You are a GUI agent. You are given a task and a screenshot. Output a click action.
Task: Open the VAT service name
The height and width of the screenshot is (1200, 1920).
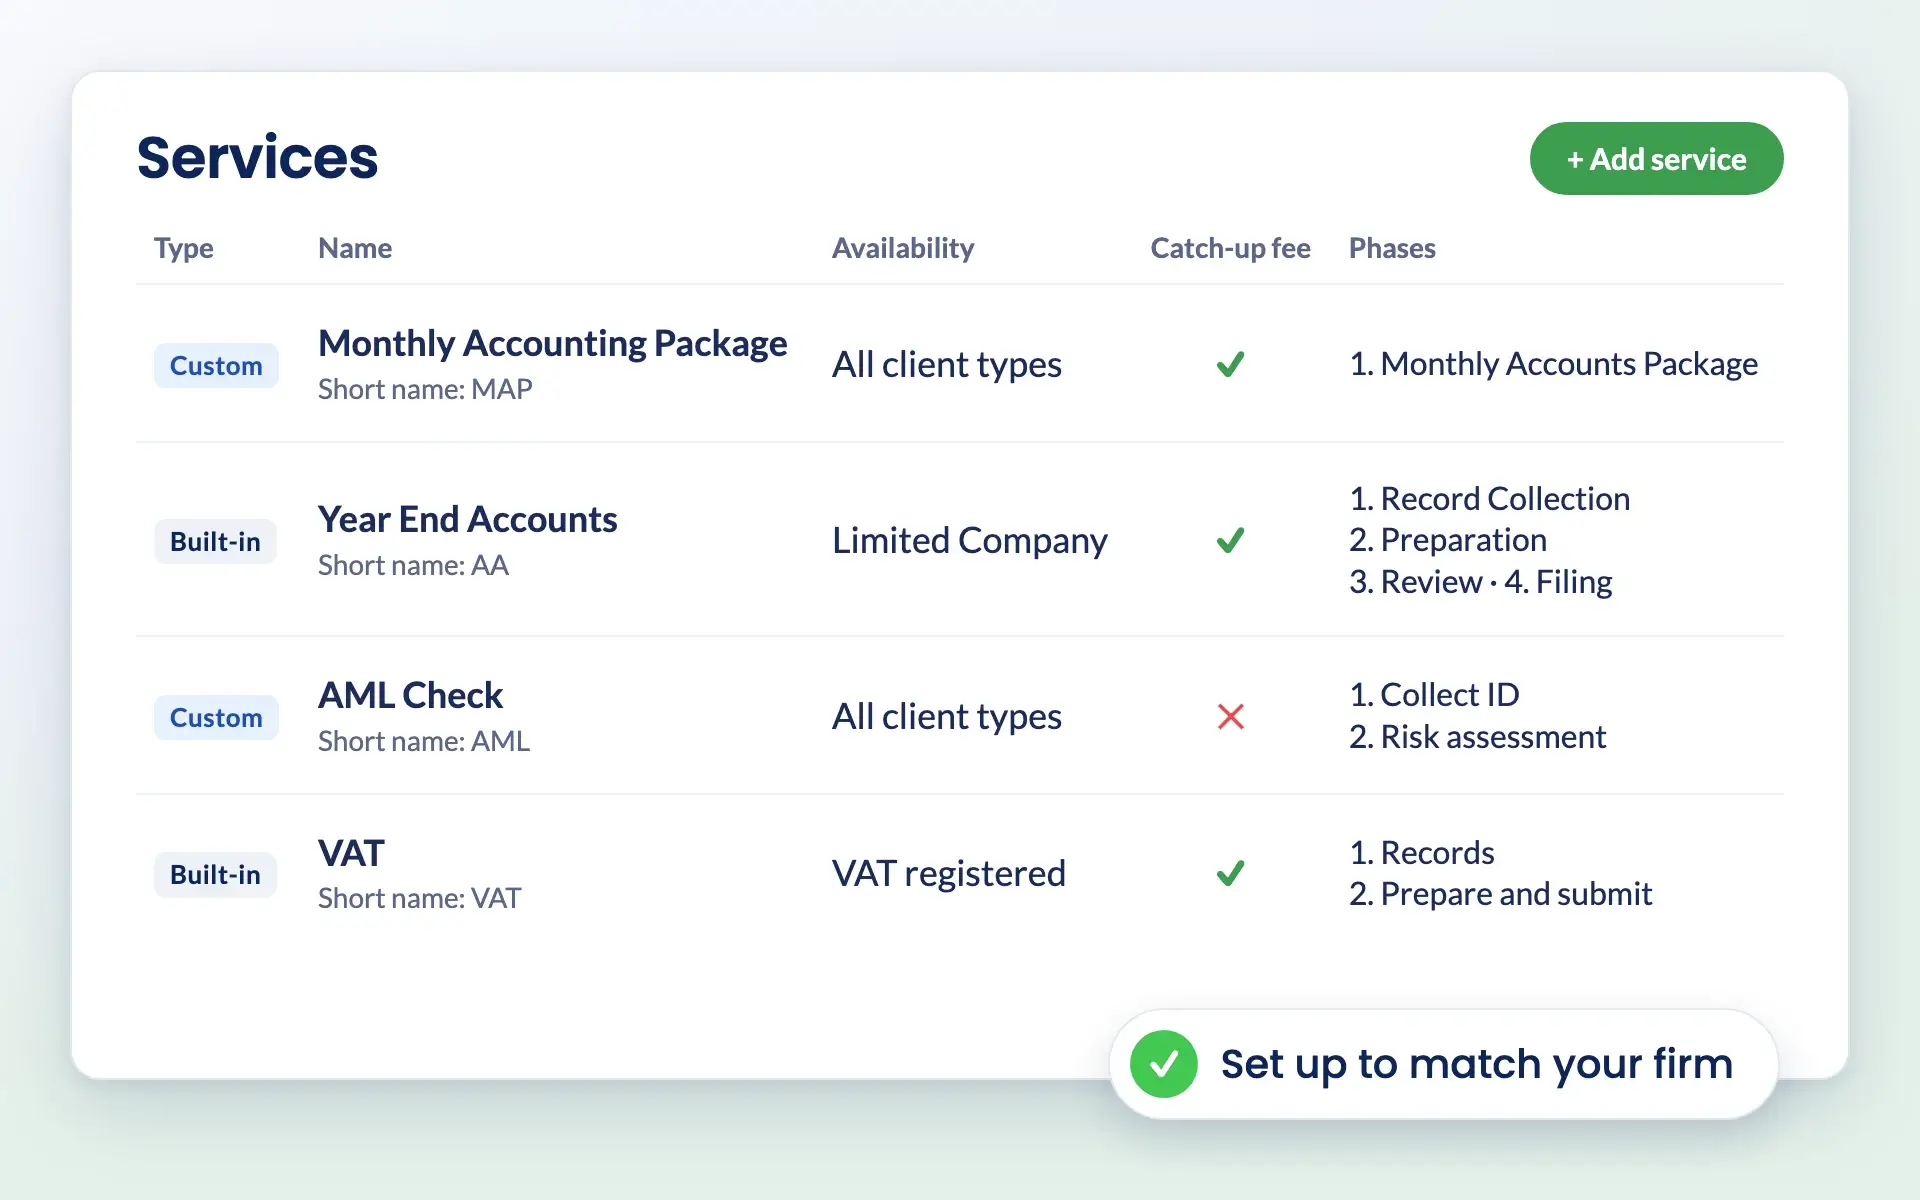pyautogui.click(x=351, y=853)
